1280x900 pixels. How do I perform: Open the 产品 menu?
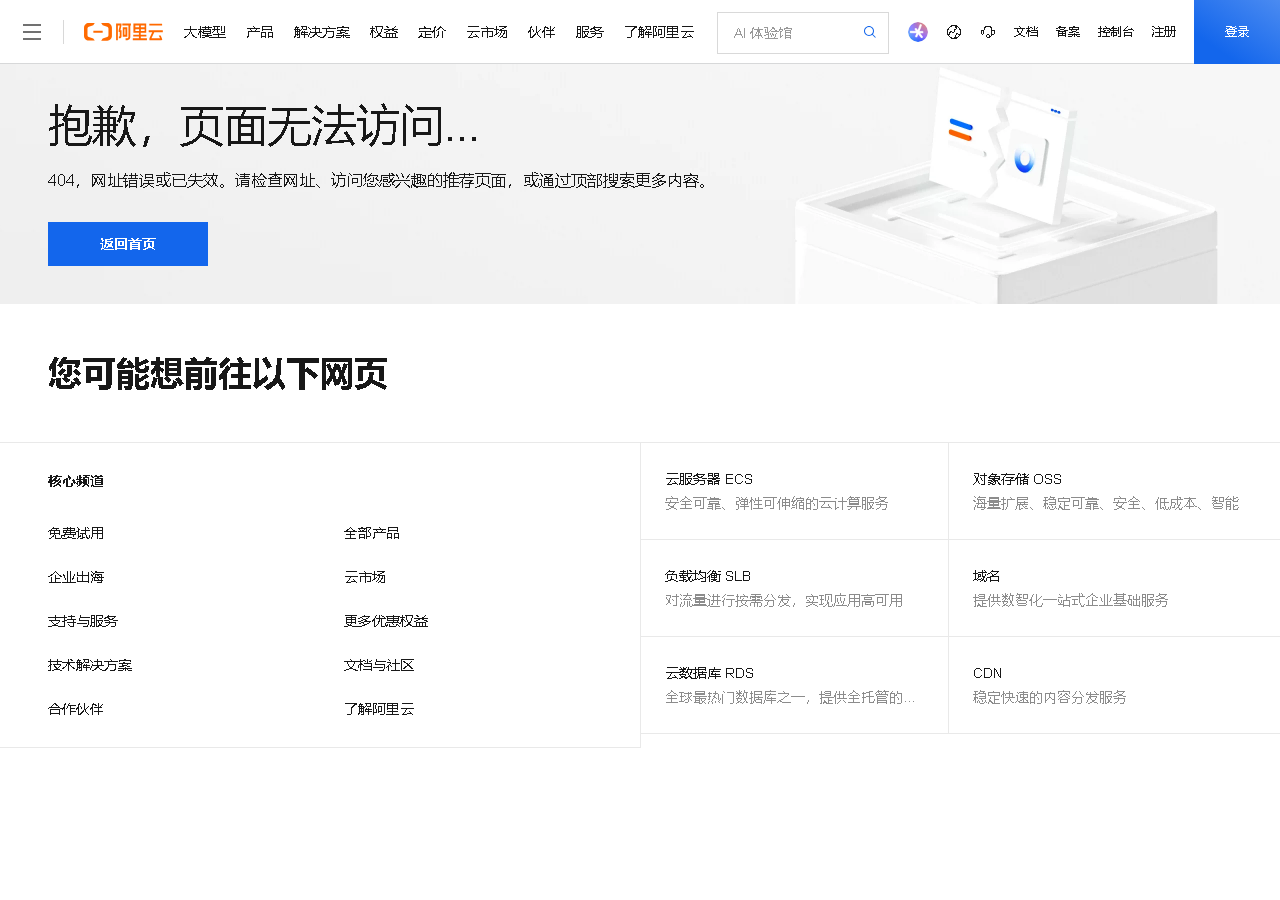260,32
